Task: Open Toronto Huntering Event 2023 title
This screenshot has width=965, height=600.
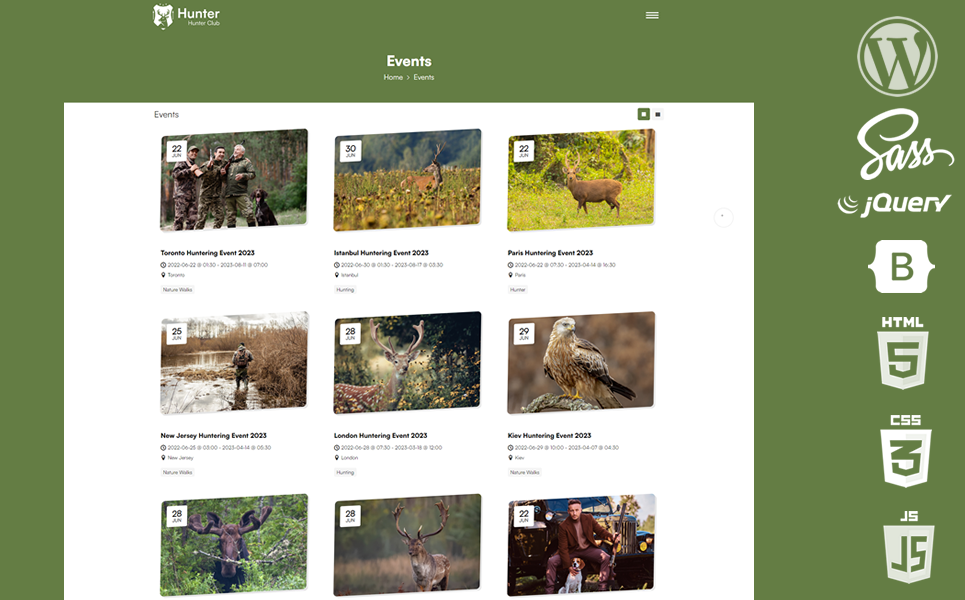Action: [x=208, y=253]
